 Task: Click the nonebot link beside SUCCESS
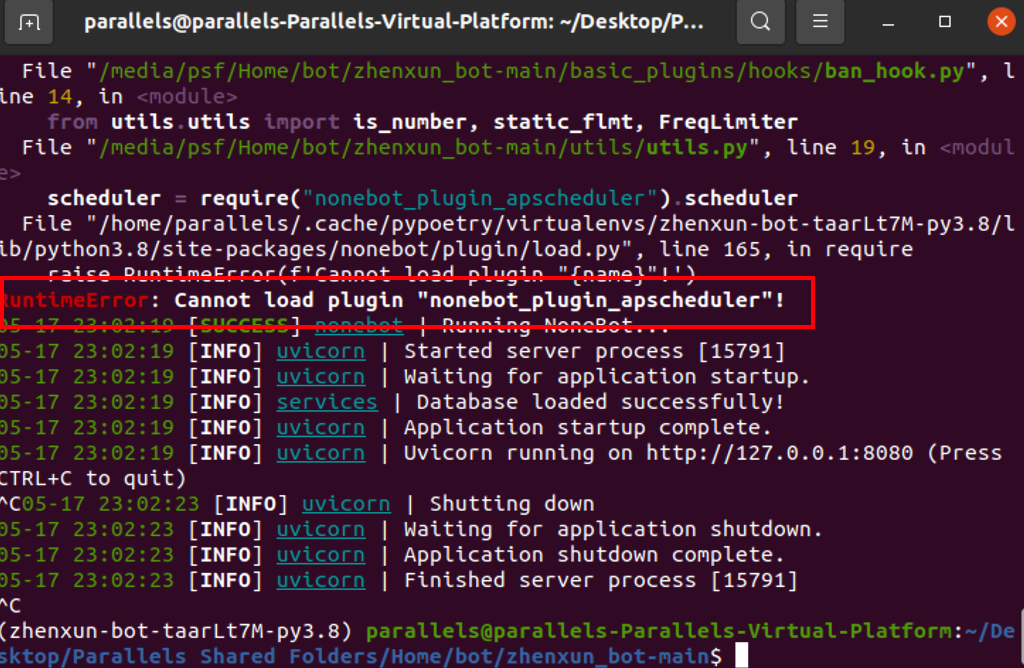pyautogui.click(x=359, y=325)
